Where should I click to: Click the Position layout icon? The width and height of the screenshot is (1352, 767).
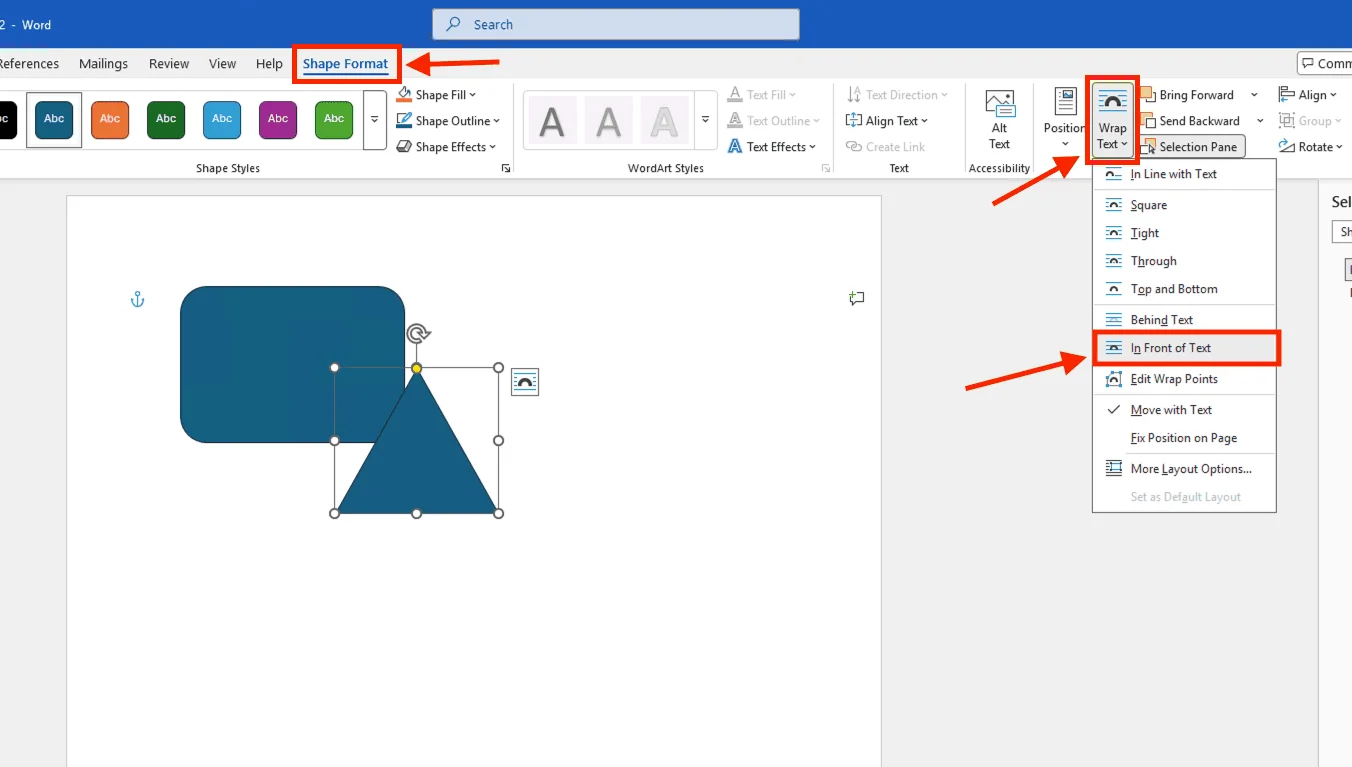[1065, 103]
